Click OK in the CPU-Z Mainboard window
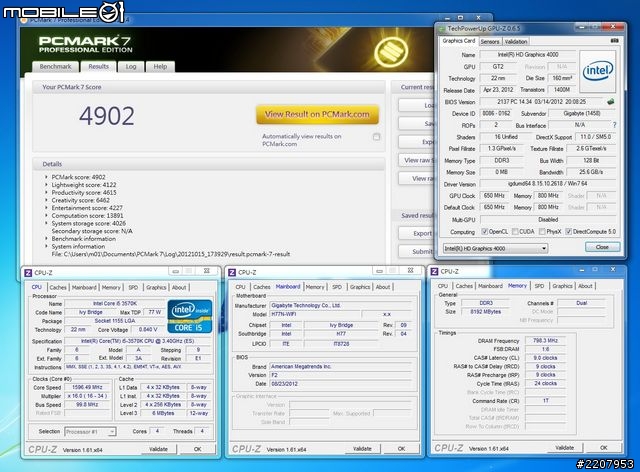This screenshot has height=472, width=640. (x=401, y=449)
